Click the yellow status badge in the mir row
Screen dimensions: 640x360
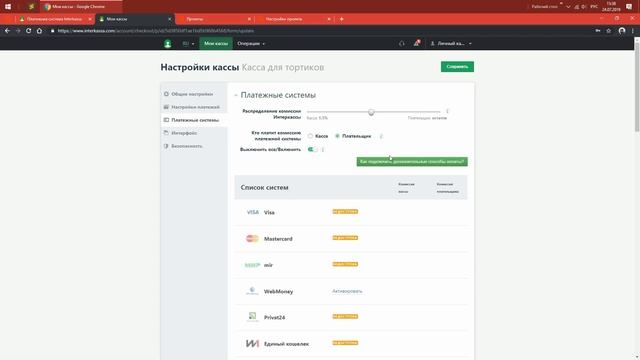coord(345,264)
